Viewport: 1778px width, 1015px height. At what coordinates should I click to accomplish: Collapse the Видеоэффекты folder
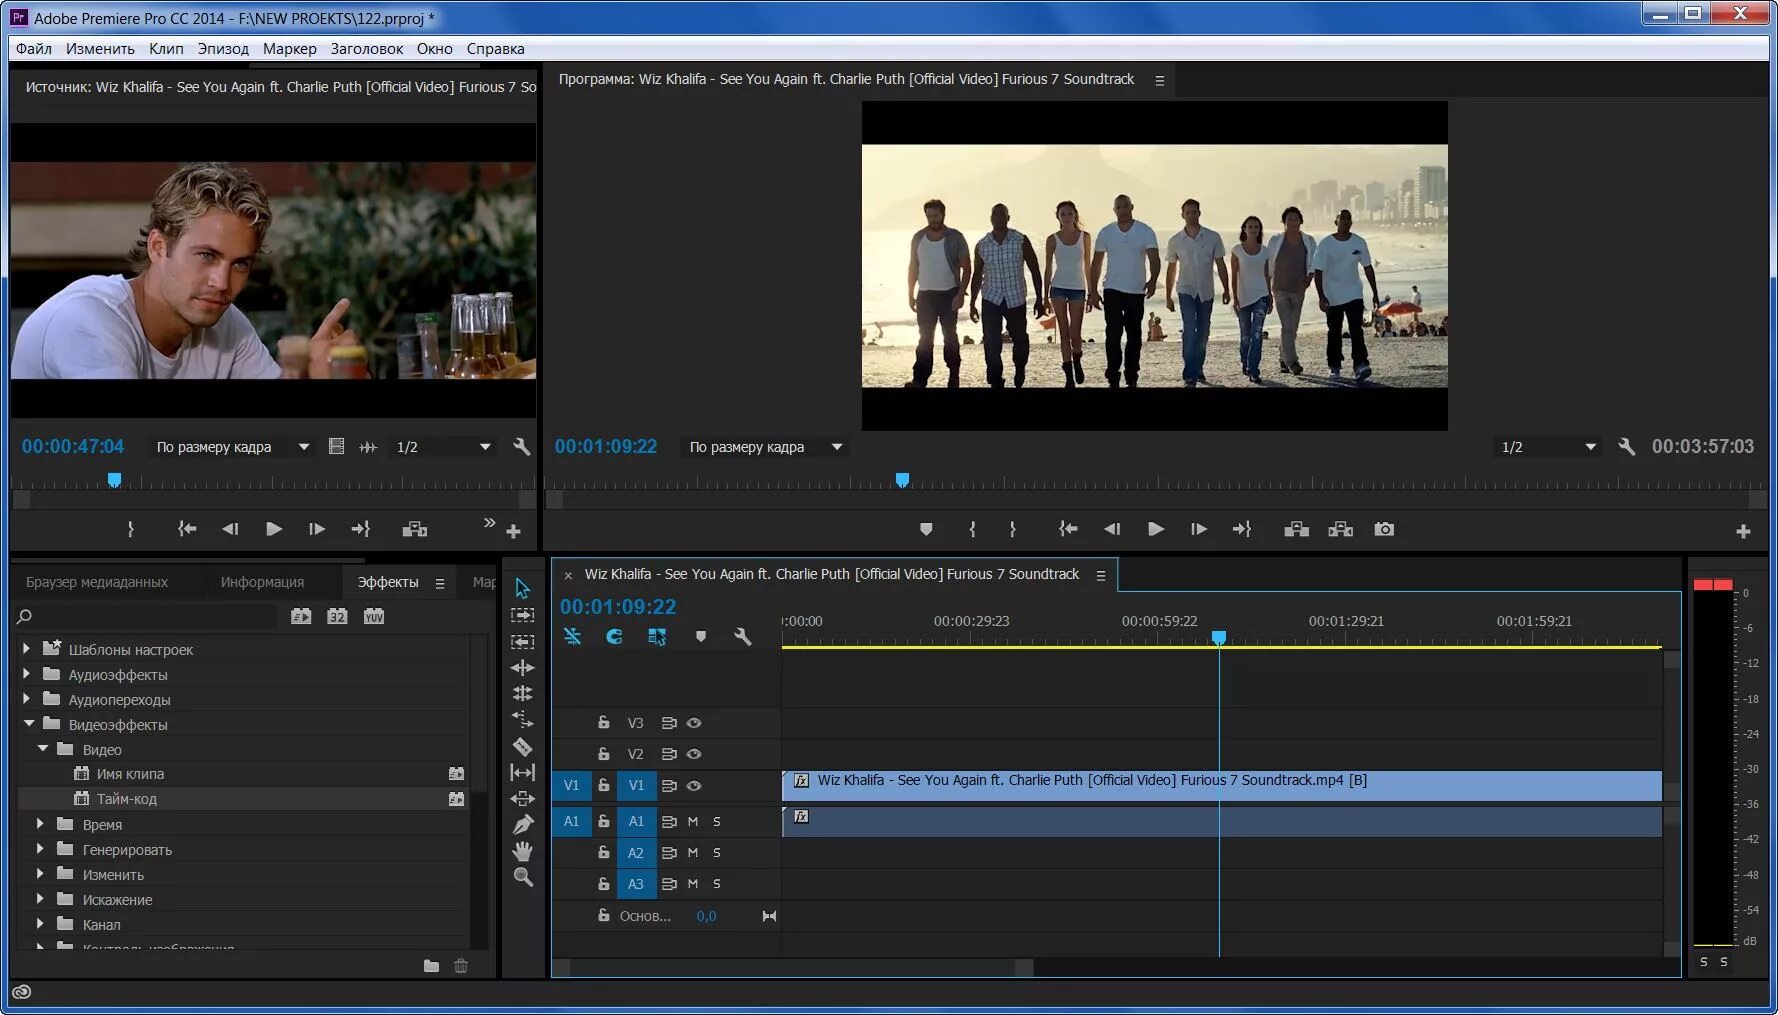click(x=28, y=724)
